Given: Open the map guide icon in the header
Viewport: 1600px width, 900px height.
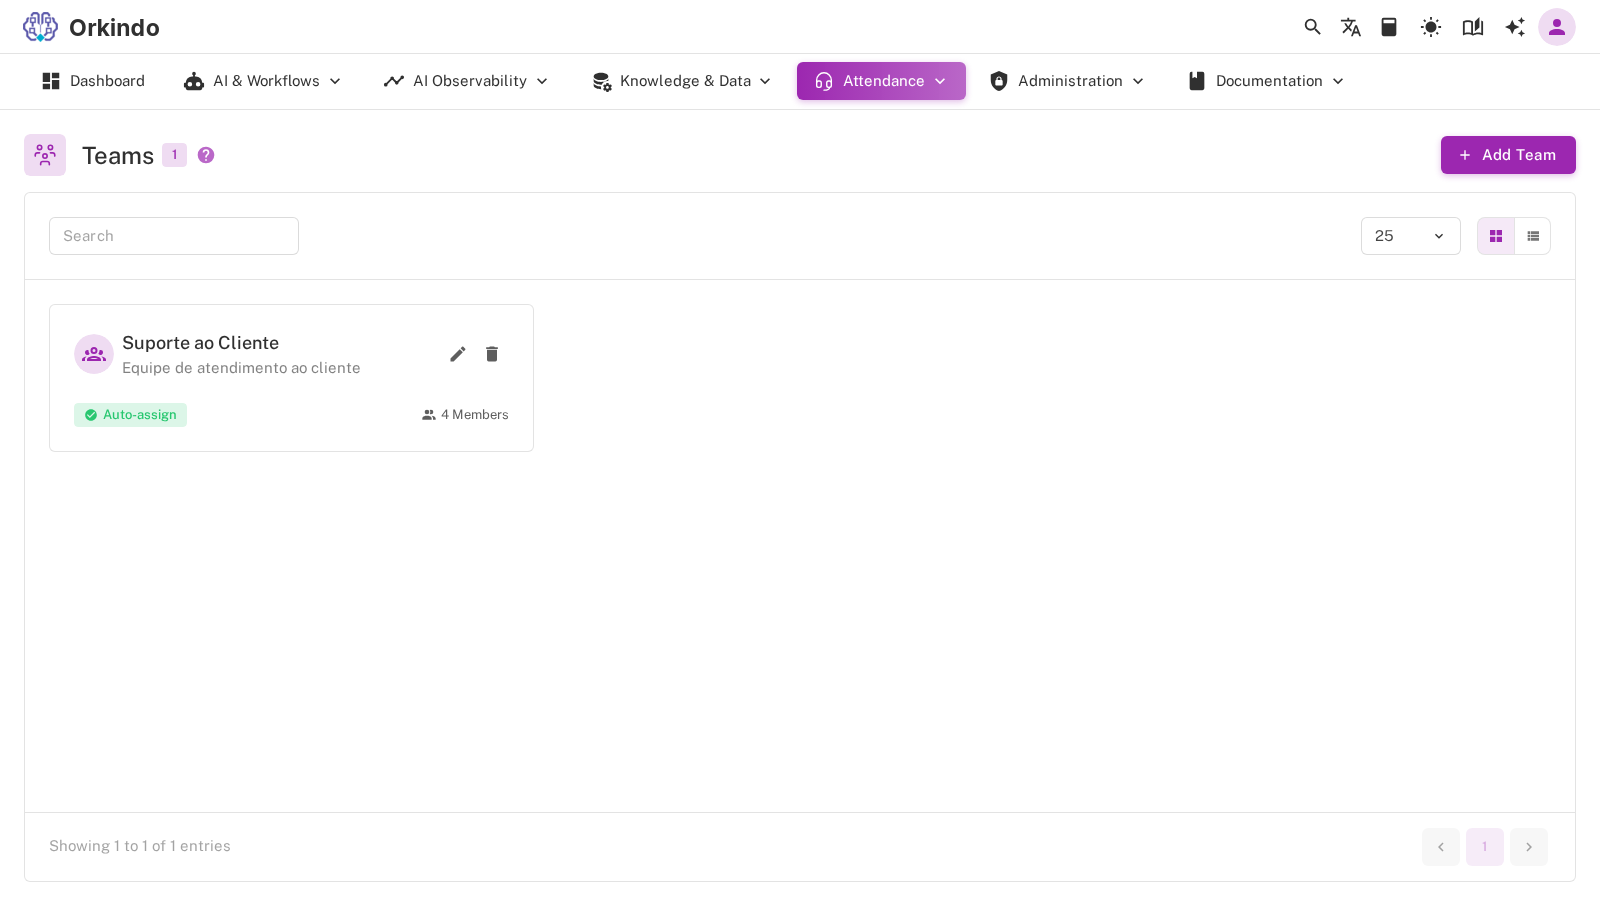Looking at the screenshot, I should [x=1473, y=27].
